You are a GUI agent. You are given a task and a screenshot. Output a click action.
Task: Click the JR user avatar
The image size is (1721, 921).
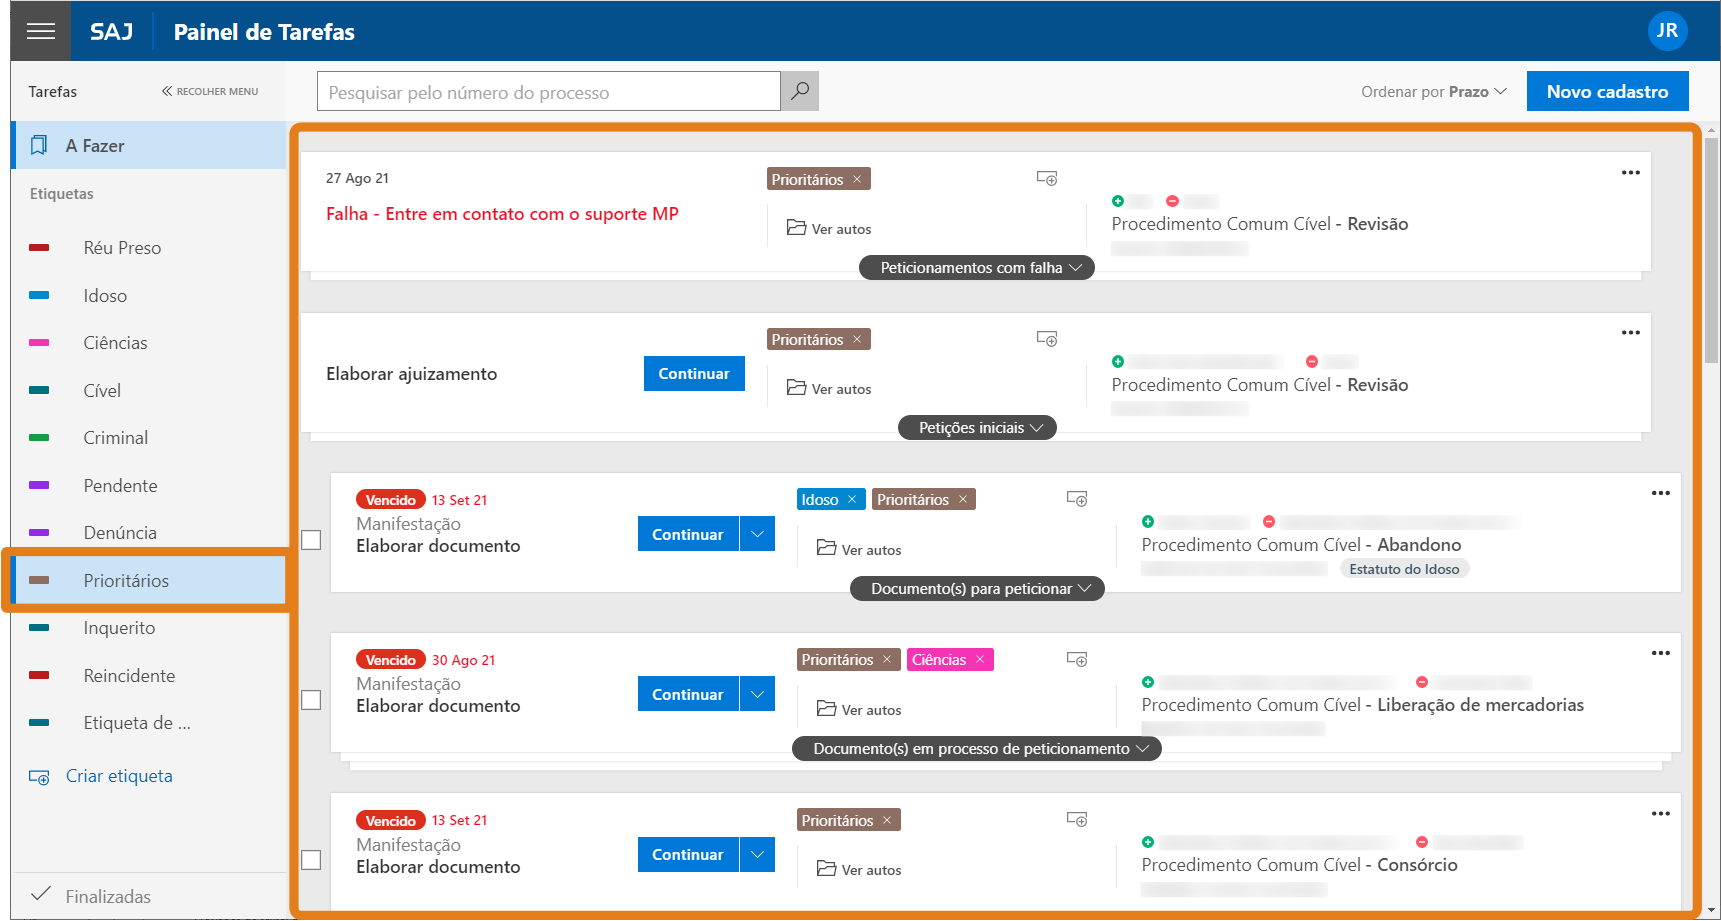pos(1667,30)
